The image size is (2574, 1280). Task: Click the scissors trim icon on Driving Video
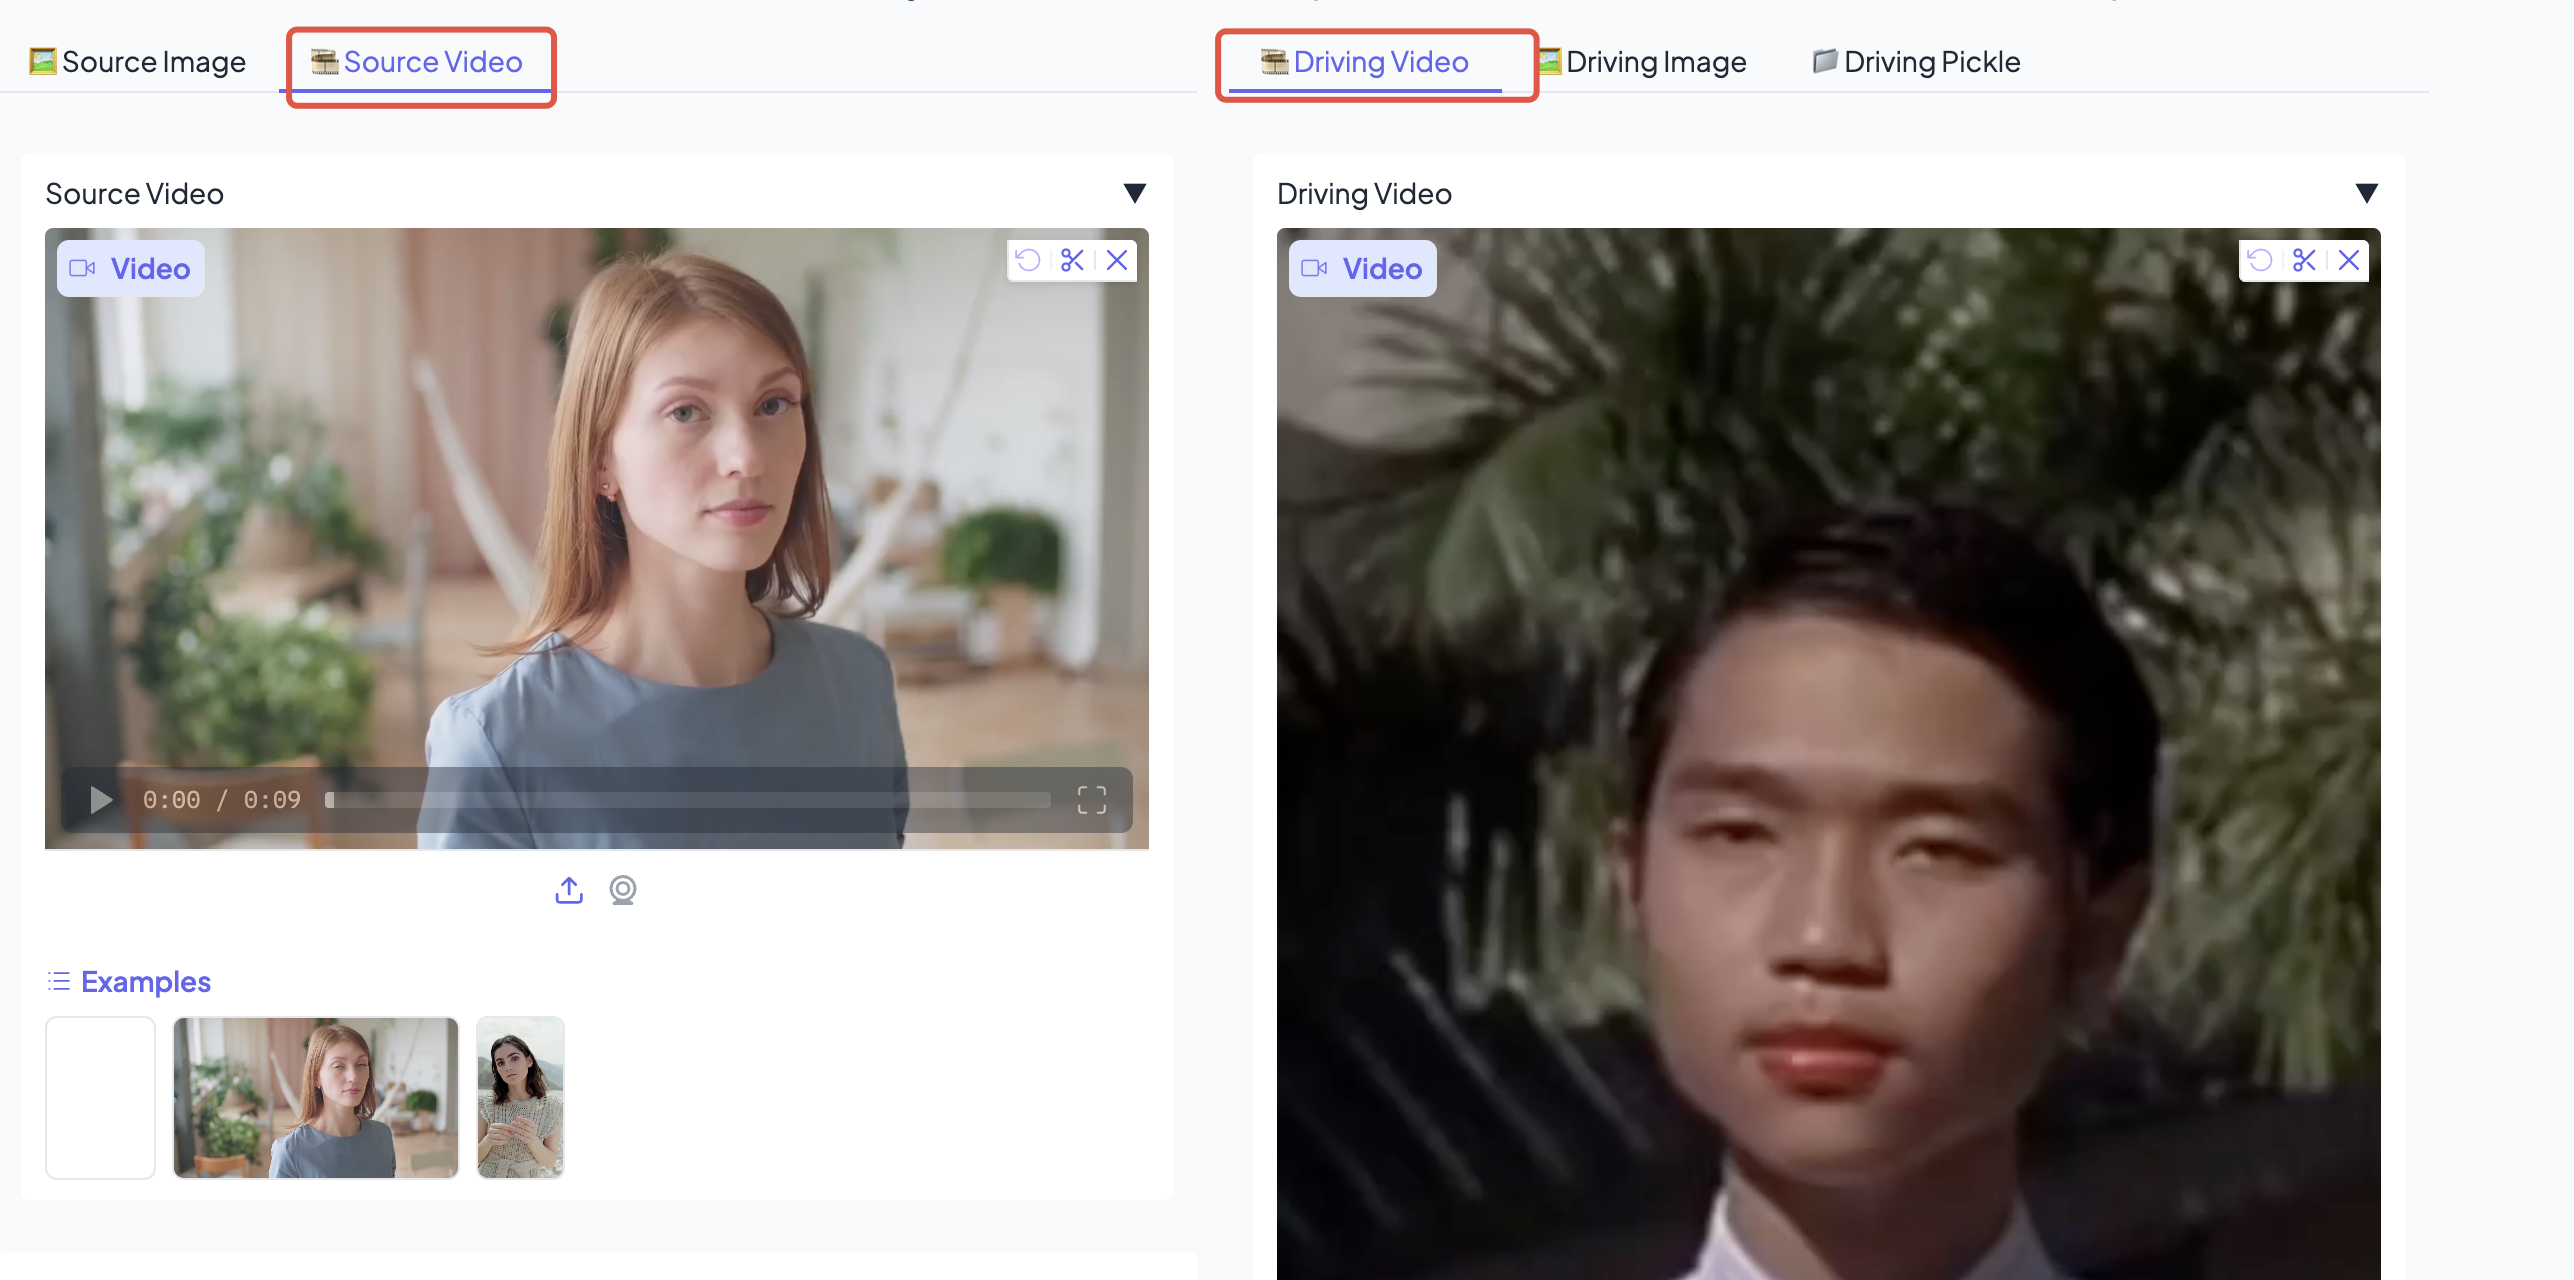point(2304,261)
